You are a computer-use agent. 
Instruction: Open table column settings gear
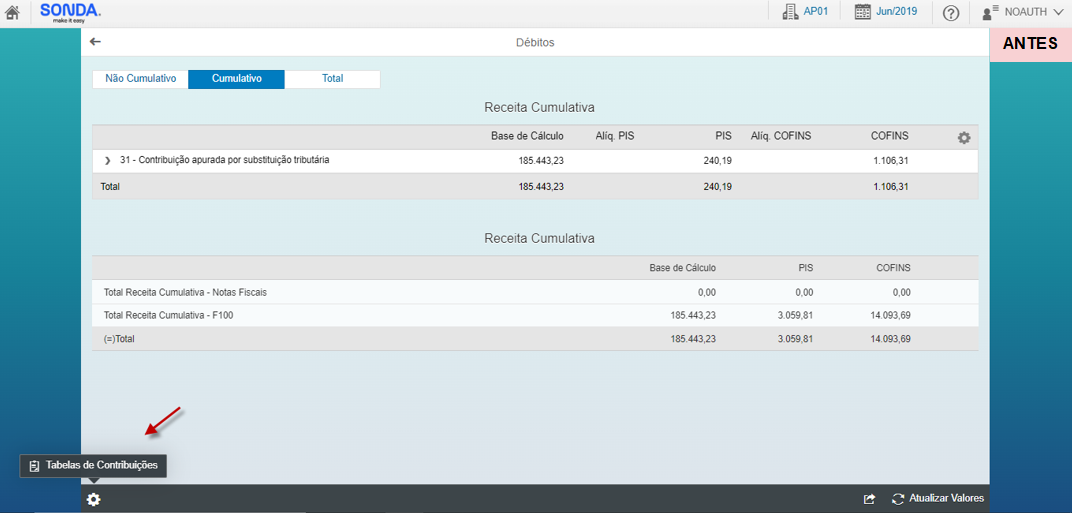pyautogui.click(x=964, y=138)
